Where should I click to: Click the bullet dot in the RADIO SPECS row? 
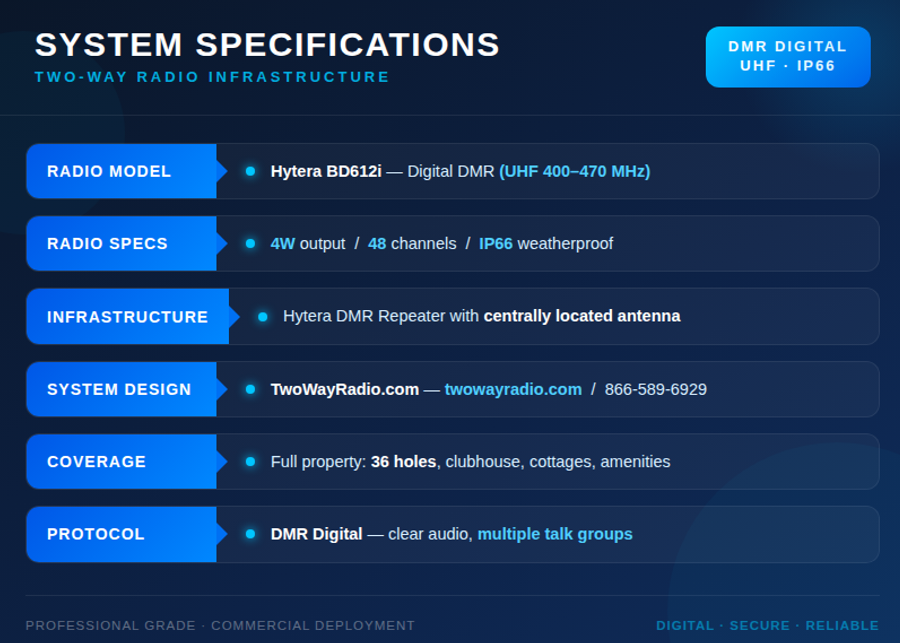click(x=250, y=243)
